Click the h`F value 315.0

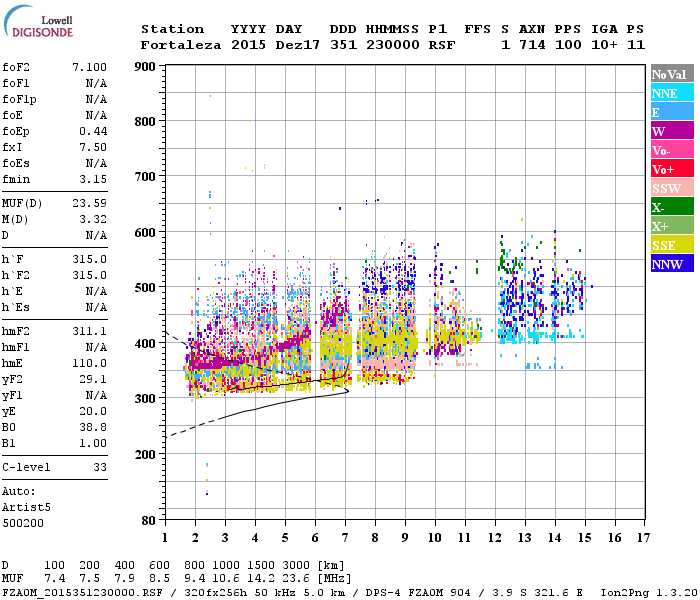(x=89, y=259)
